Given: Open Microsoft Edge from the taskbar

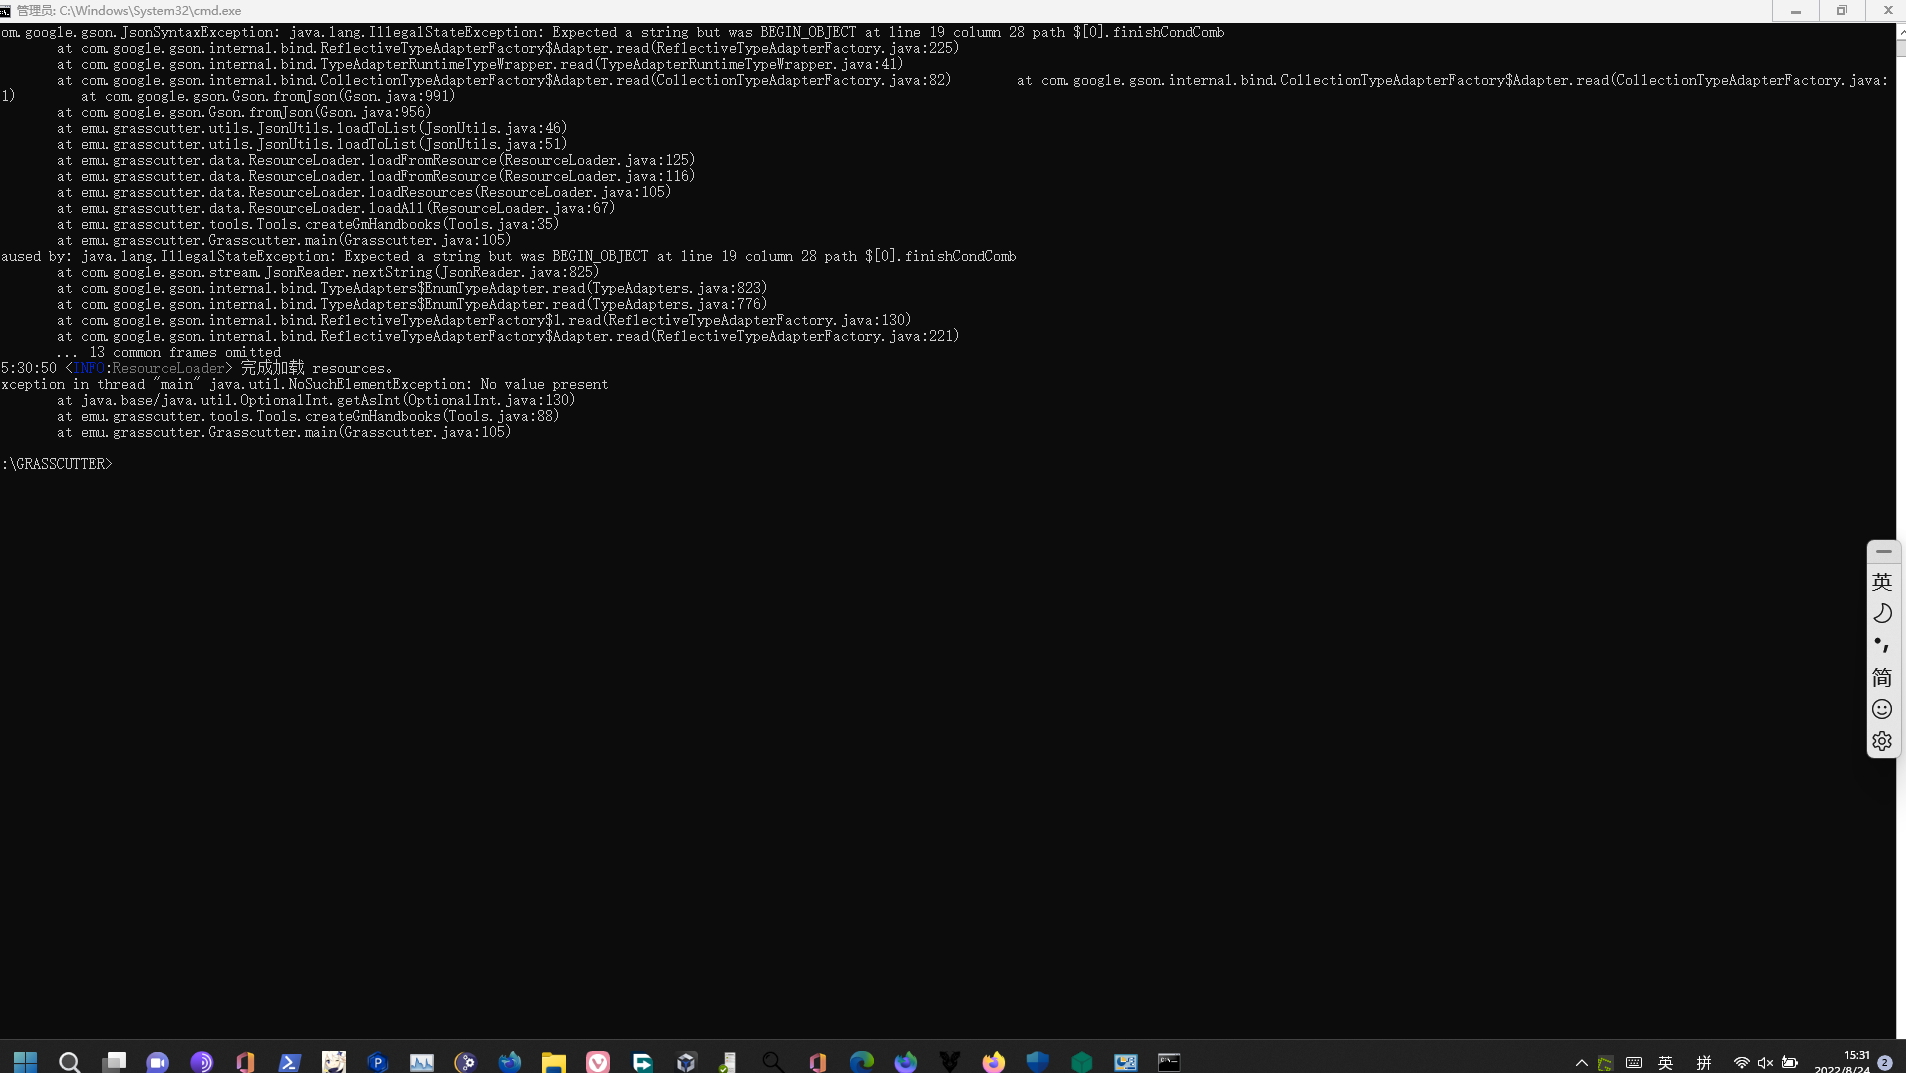Looking at the screenshot, I should pos(862,1061).
